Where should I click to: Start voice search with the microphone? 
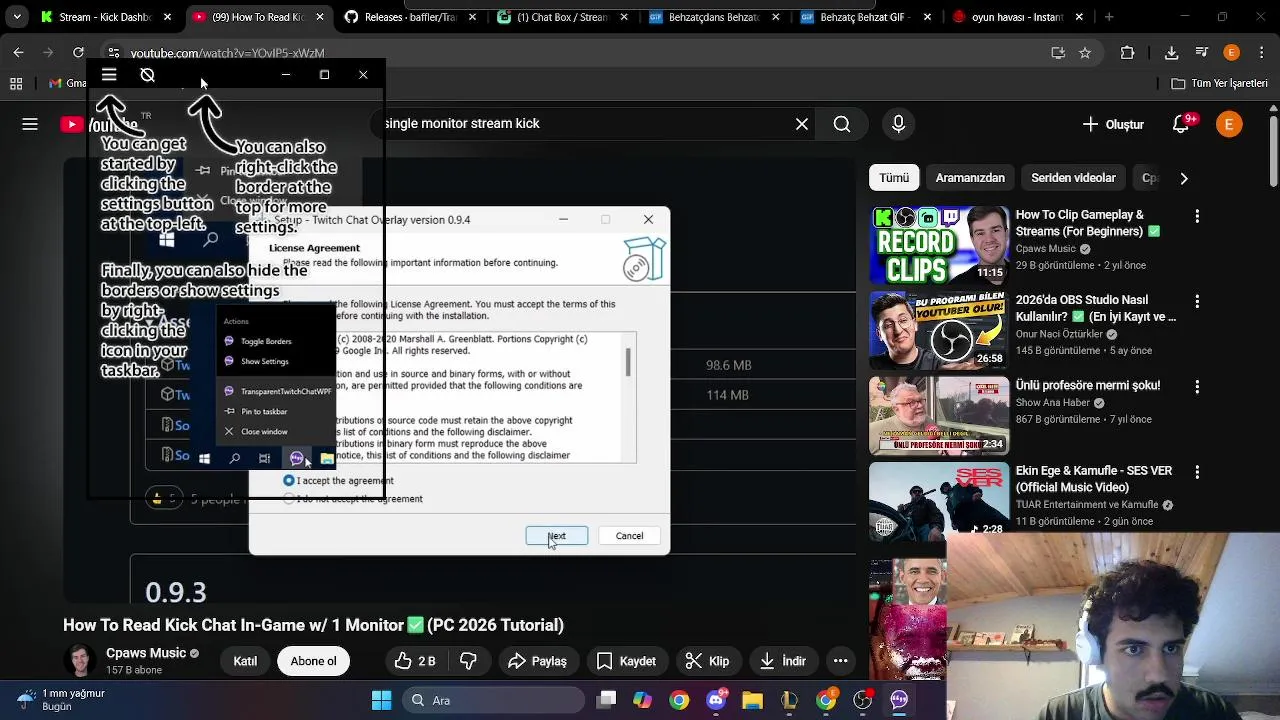898,124
